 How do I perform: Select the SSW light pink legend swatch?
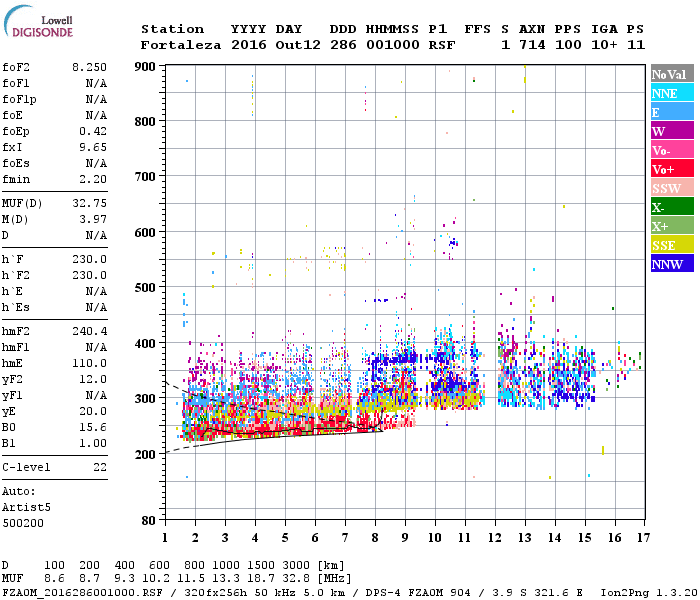672,188
